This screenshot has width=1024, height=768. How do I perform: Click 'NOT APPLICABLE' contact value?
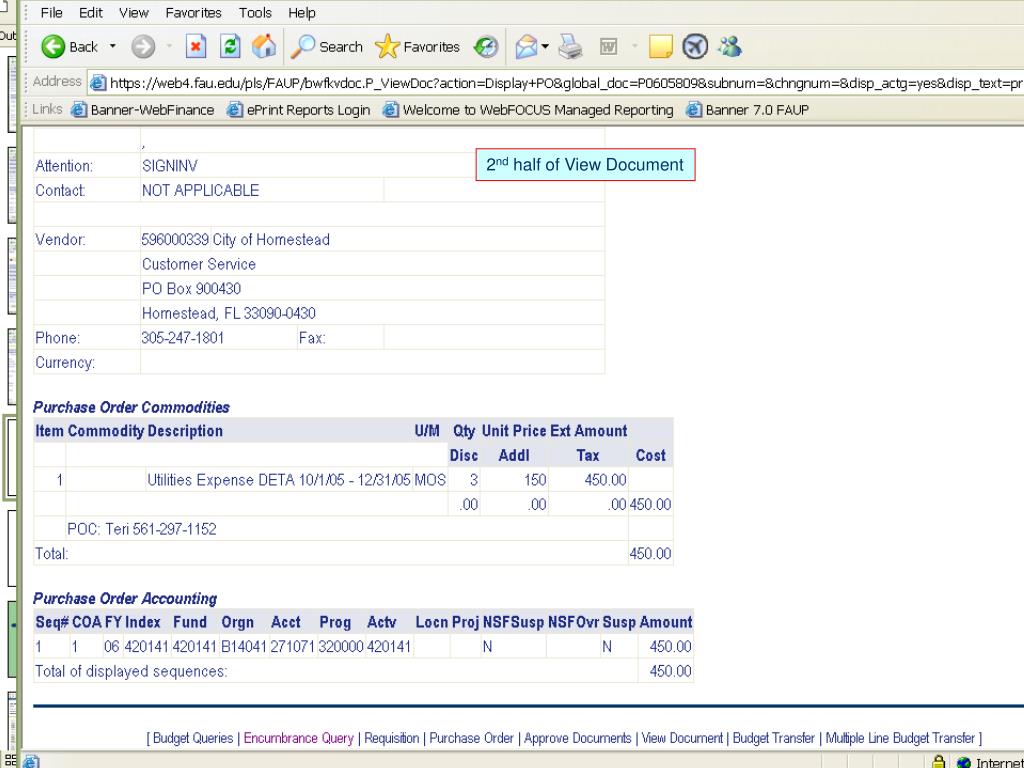(200, 191)
